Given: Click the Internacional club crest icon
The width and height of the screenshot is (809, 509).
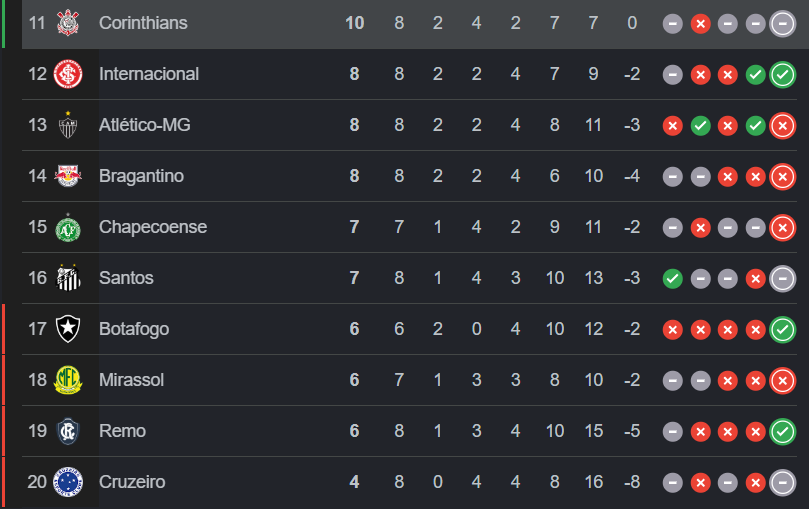Looking at the screenshot, I should [x=68, y=74].
